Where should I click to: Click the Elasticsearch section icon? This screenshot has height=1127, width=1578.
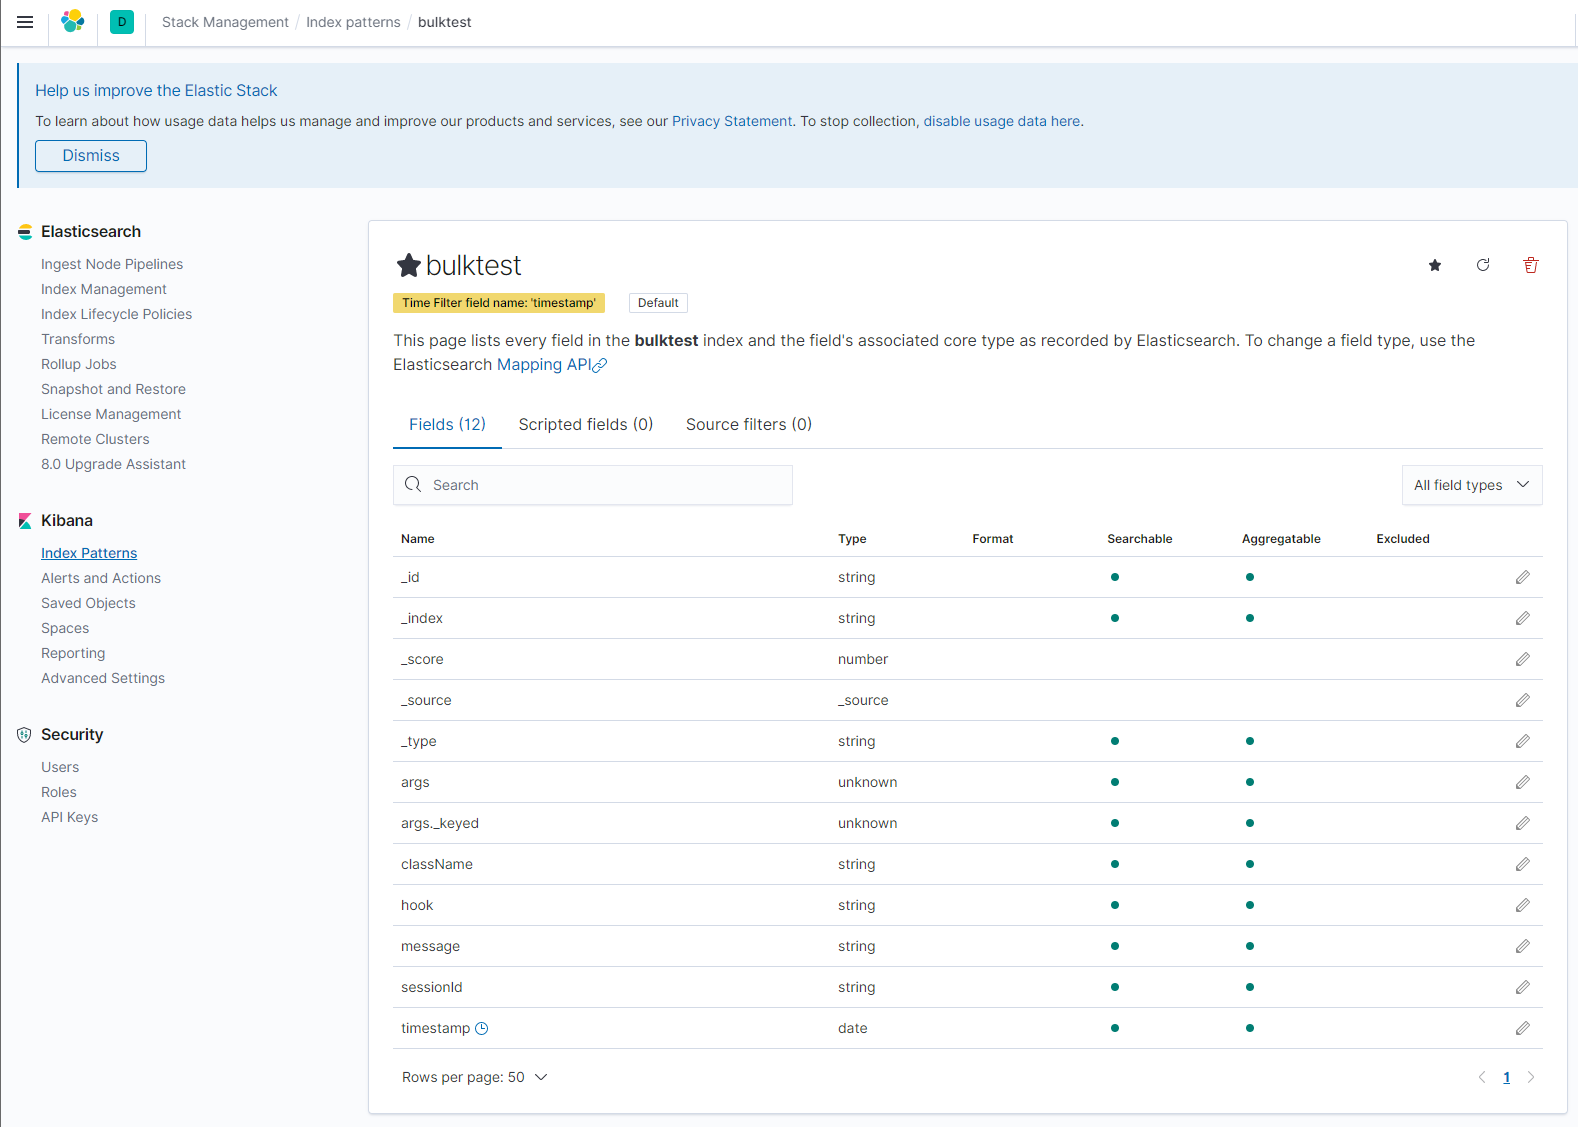[x=25, y=232]
